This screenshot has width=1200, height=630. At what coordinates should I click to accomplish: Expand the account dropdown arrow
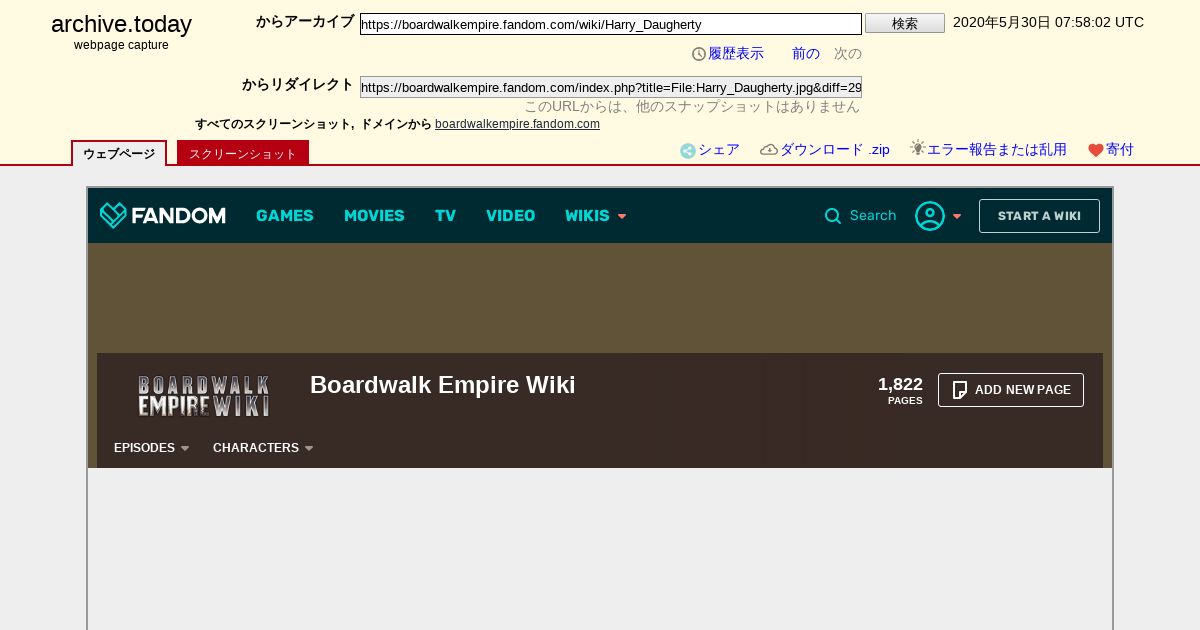(x=957, y=216)
